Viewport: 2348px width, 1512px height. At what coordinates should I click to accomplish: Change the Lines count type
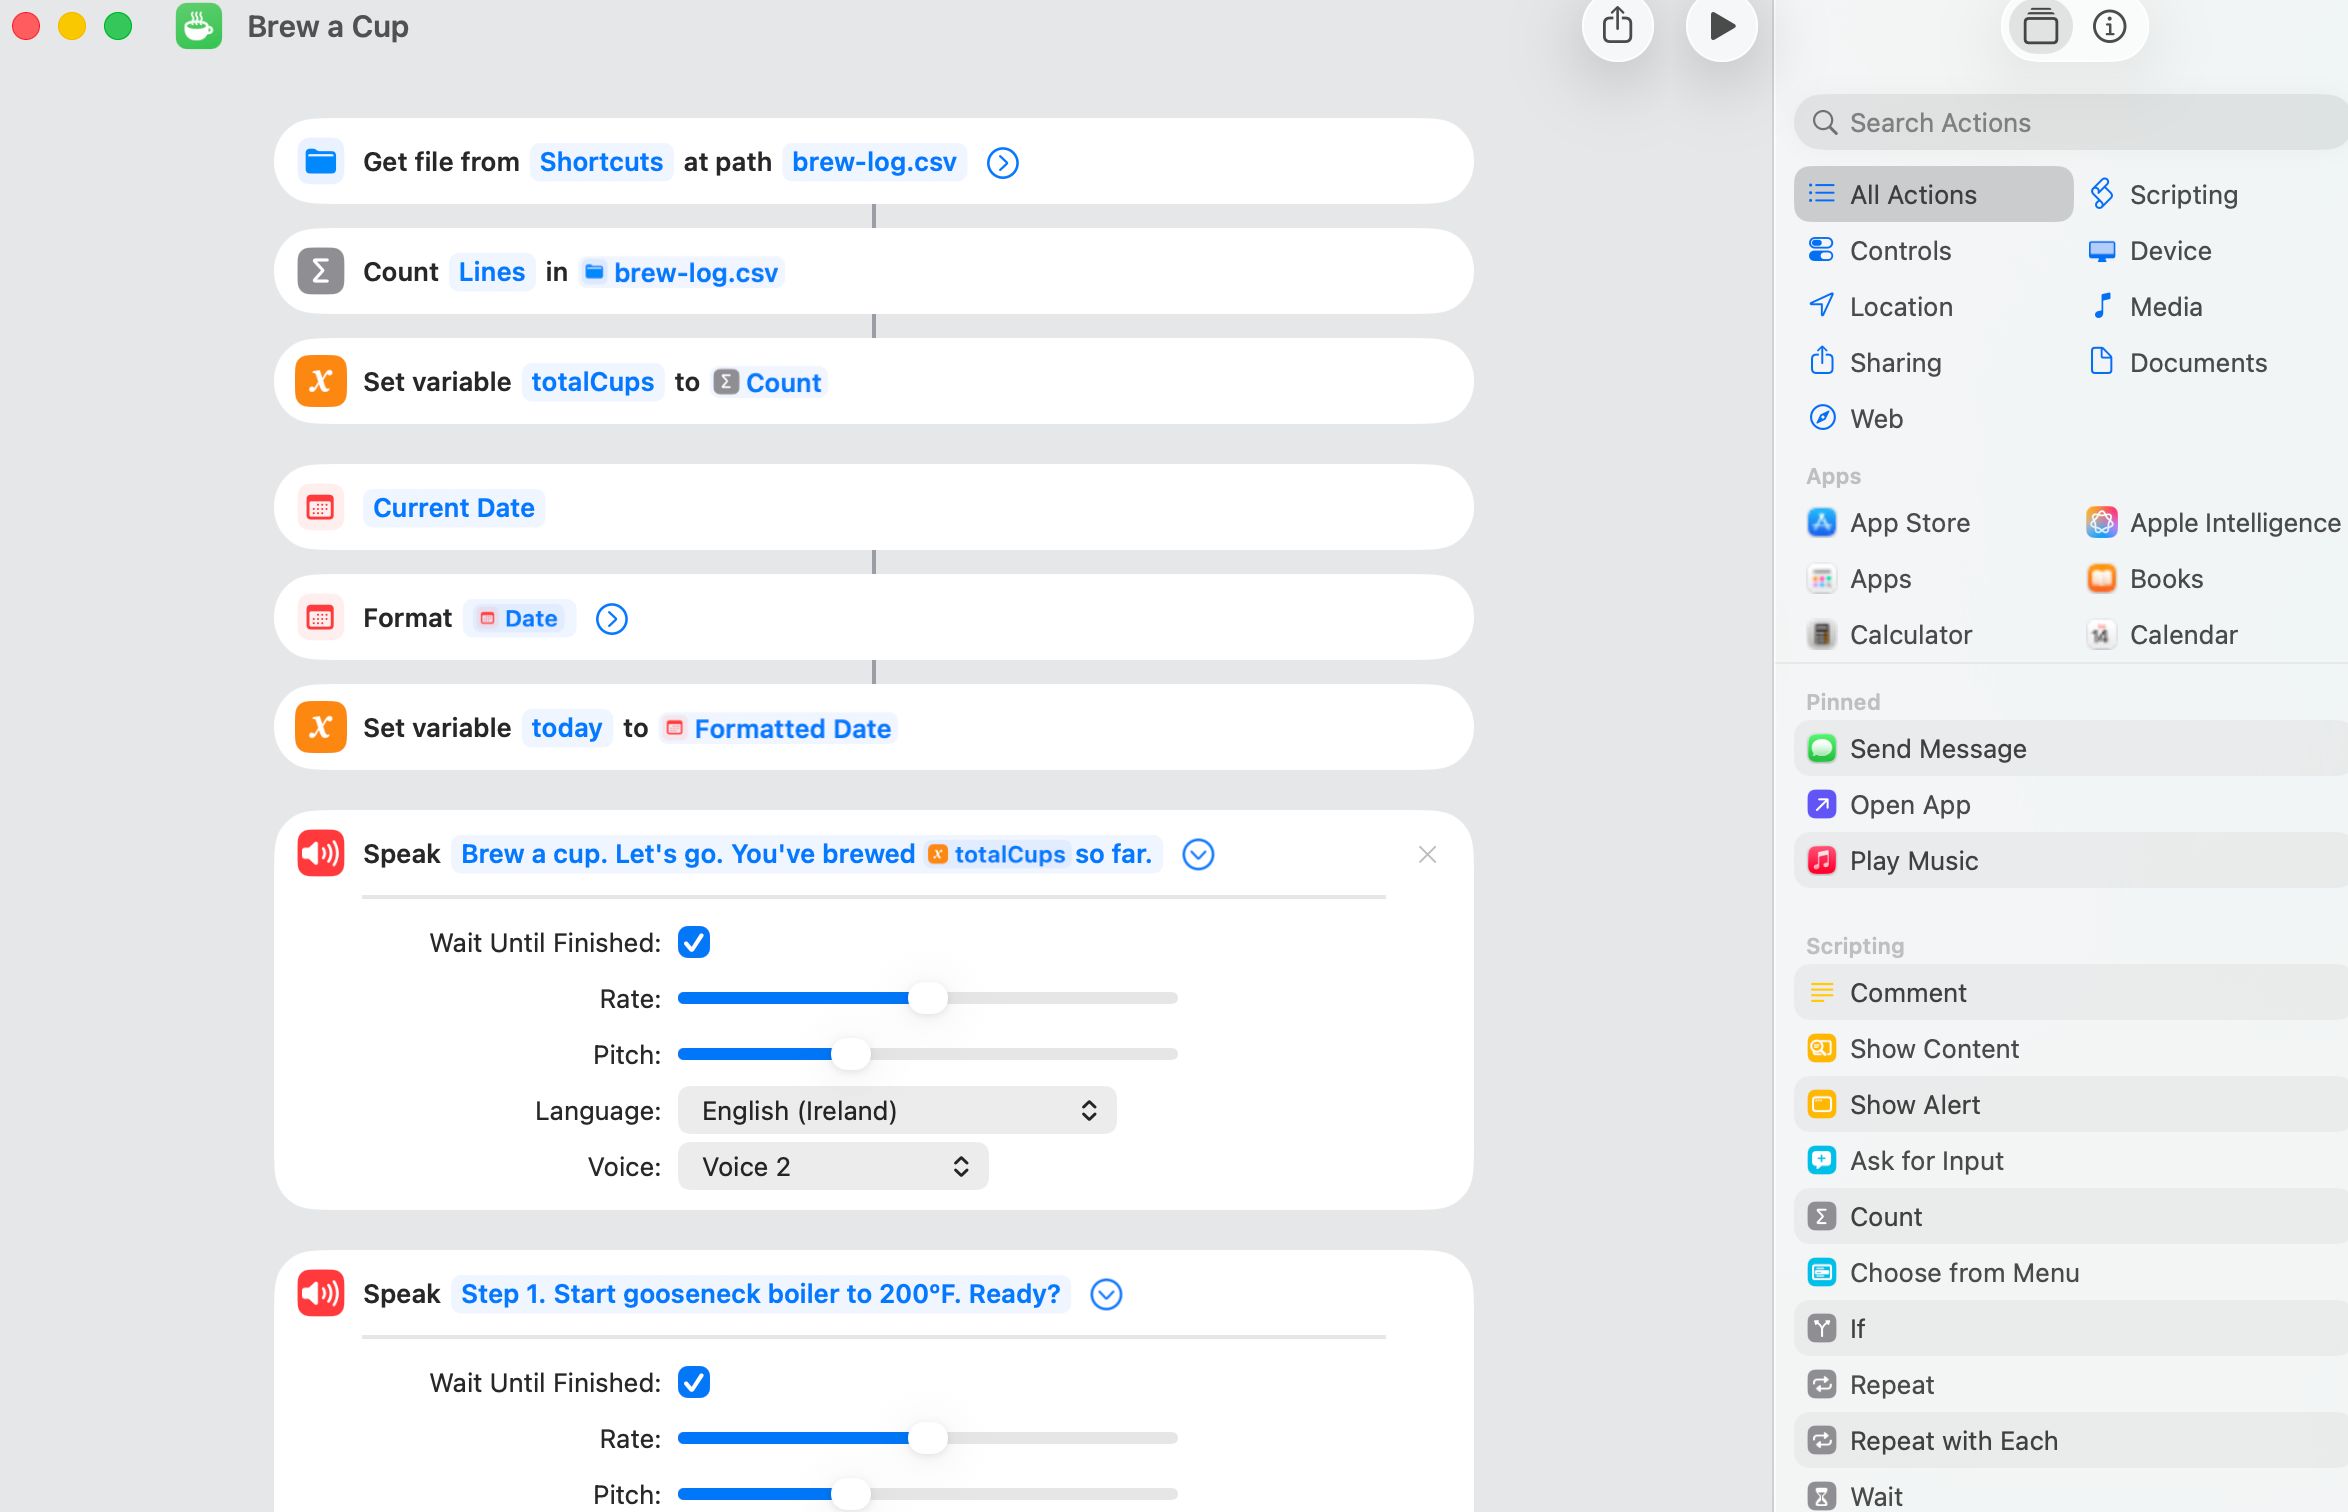point(492,272)
